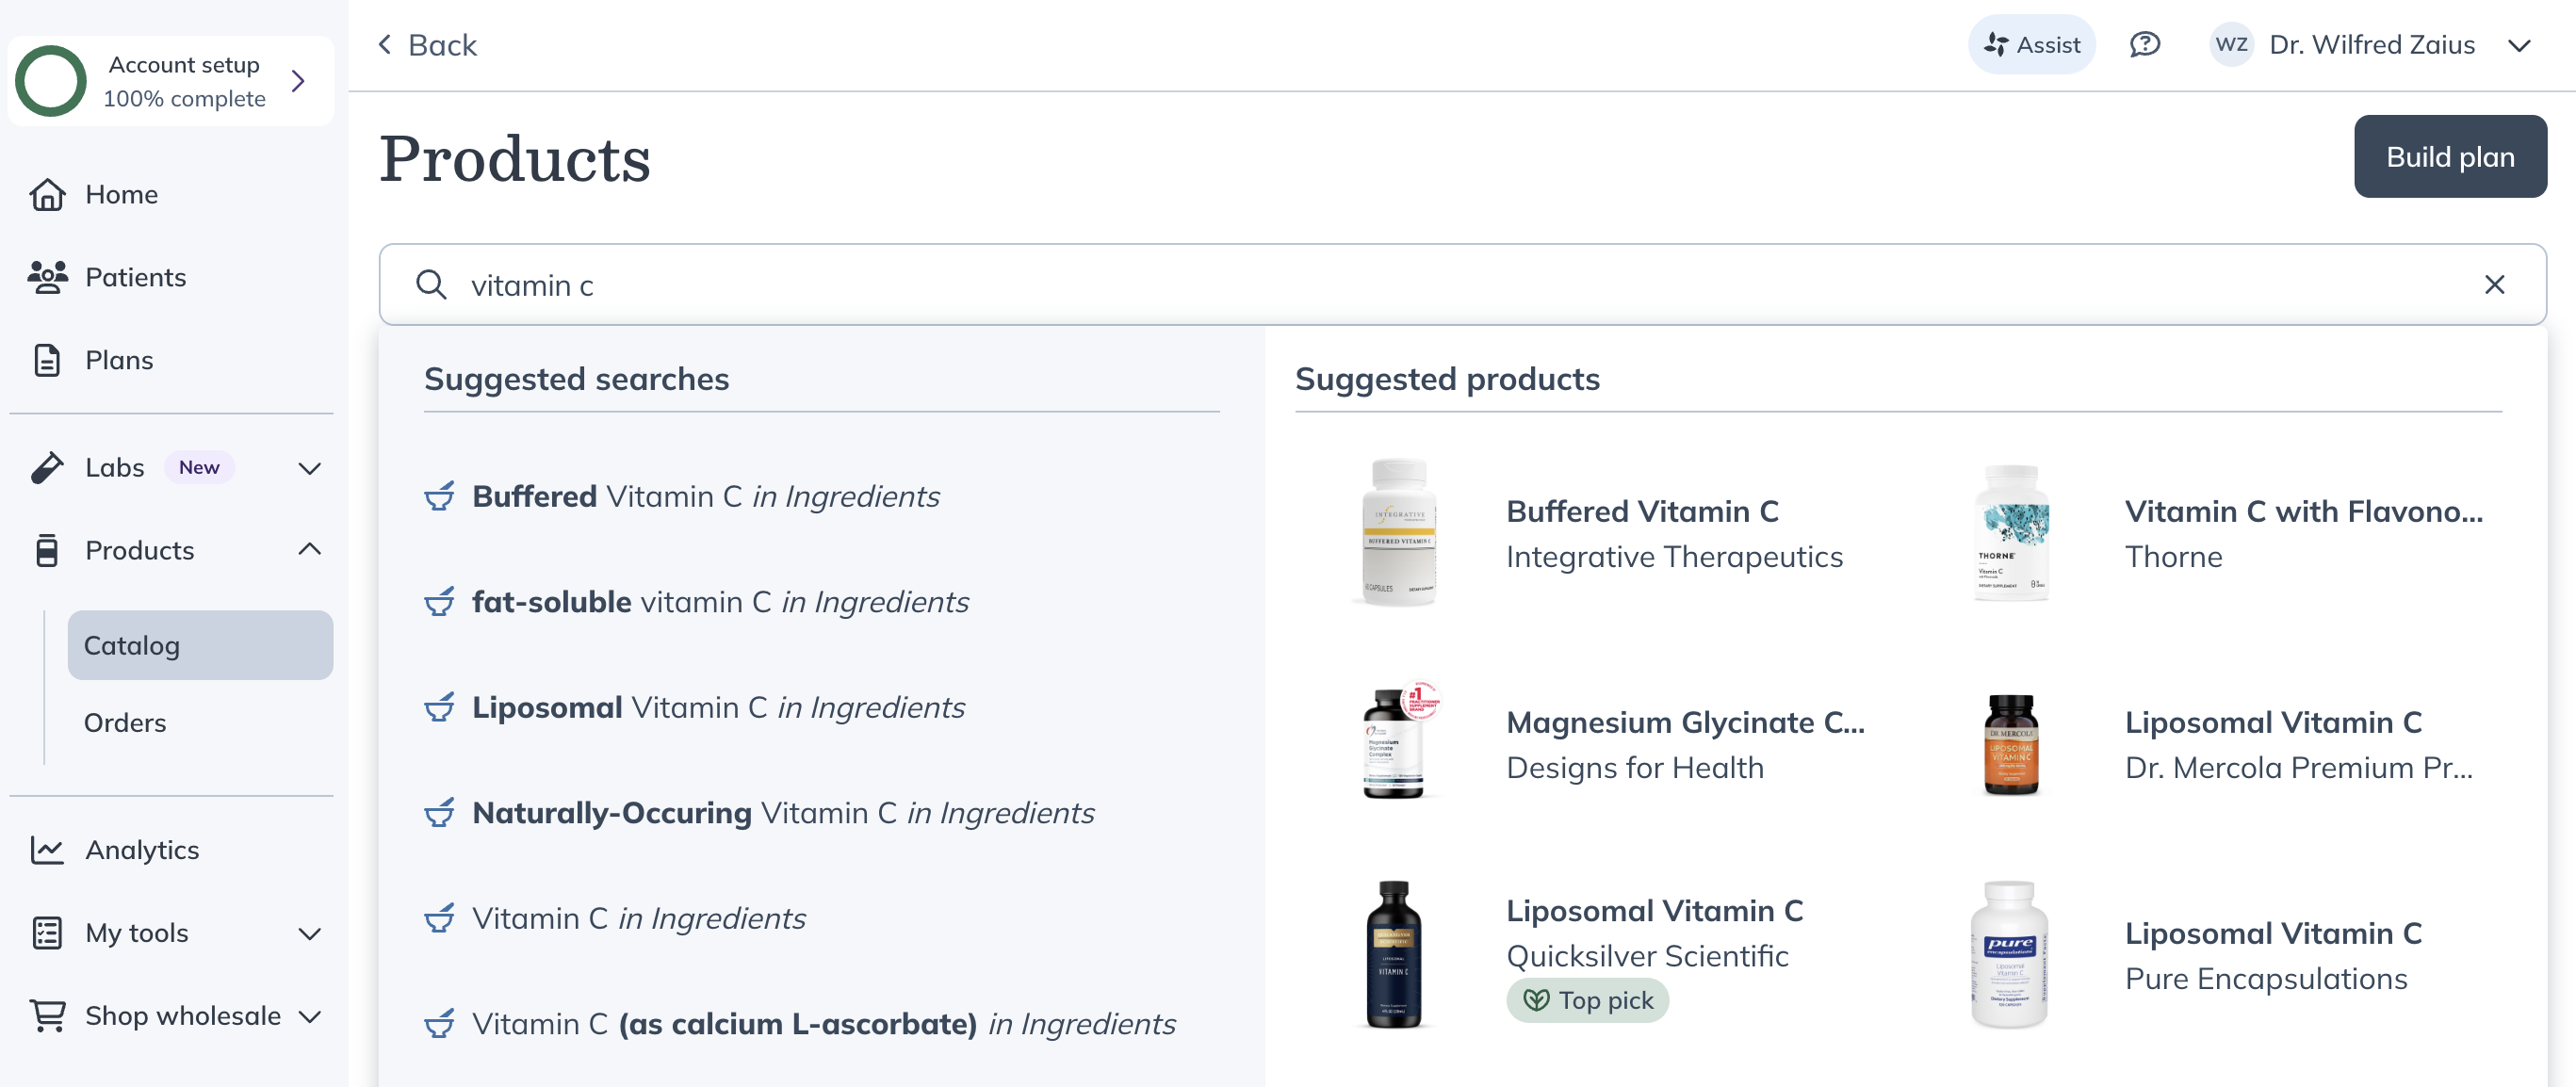Expand the My tools section
The height and width of the screenshot is (1087, 2576).
(x=309, y=932)
